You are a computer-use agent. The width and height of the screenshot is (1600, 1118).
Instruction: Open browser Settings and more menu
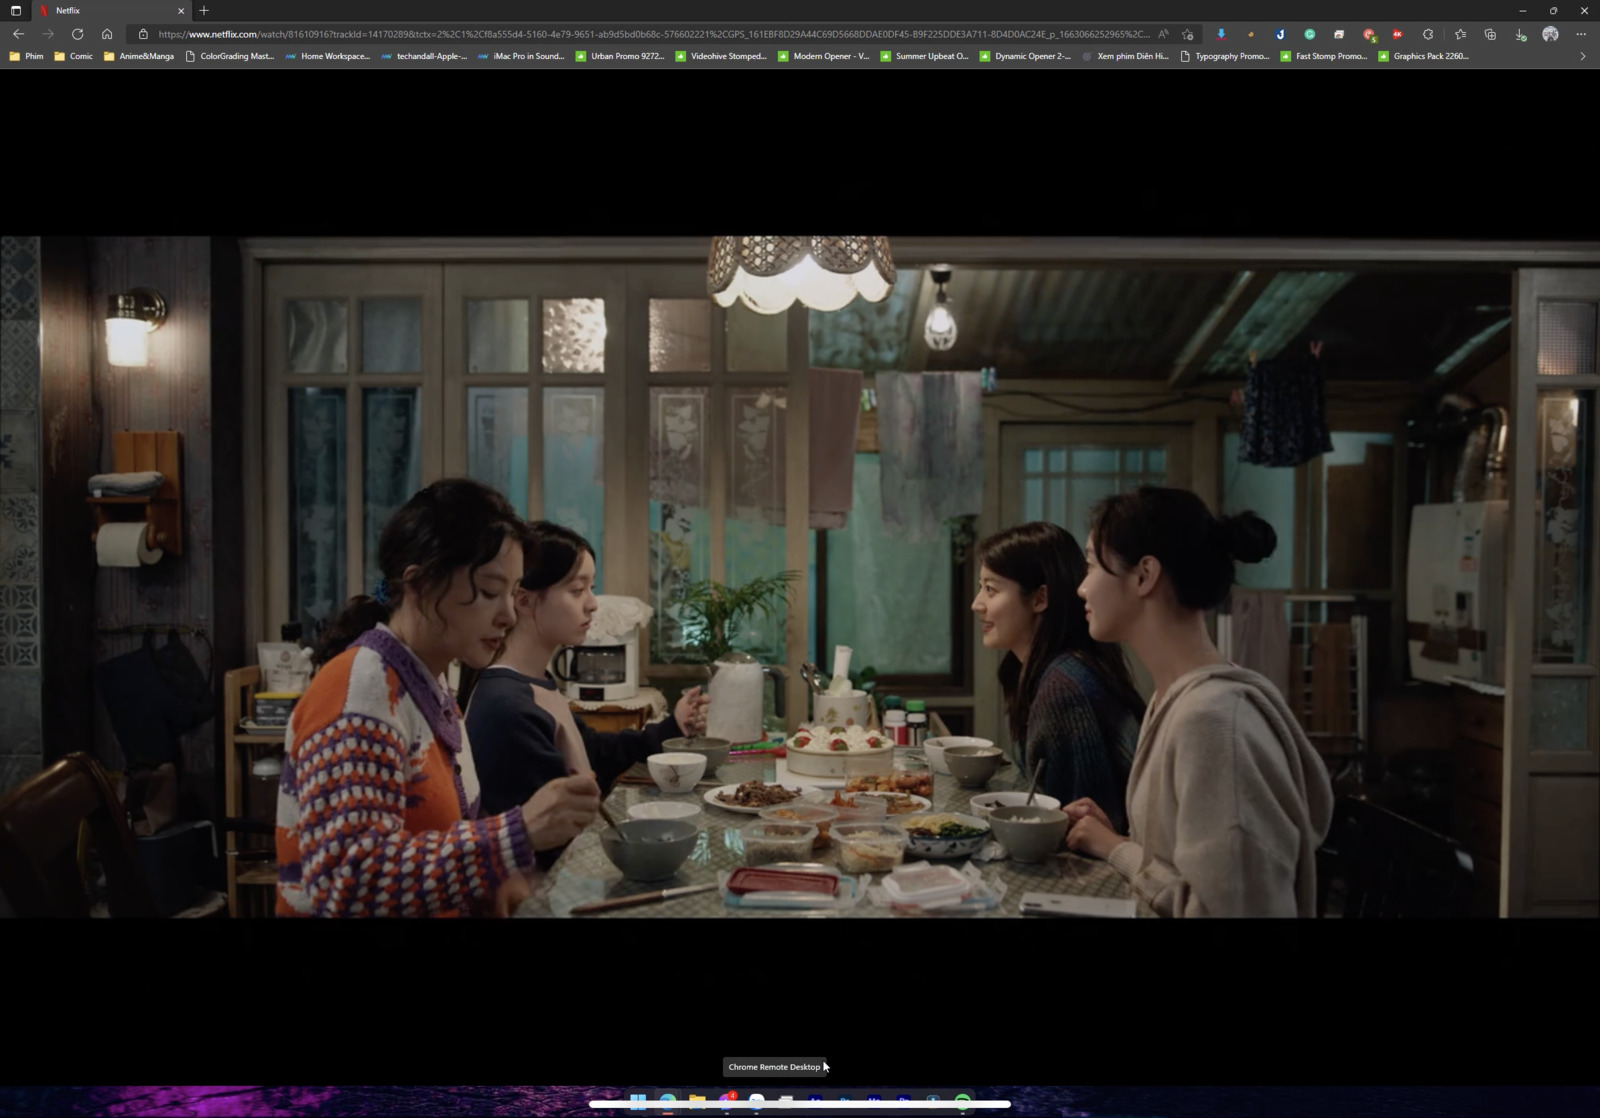click(1581, 34)
